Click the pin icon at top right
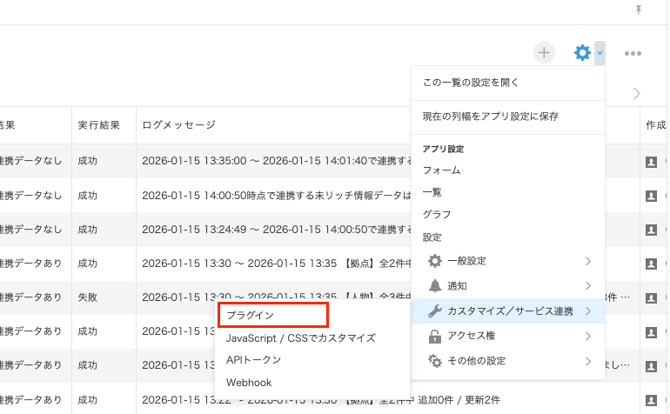Screen dimensions: 670x414 pyautogui.click(x=638, y=10)
